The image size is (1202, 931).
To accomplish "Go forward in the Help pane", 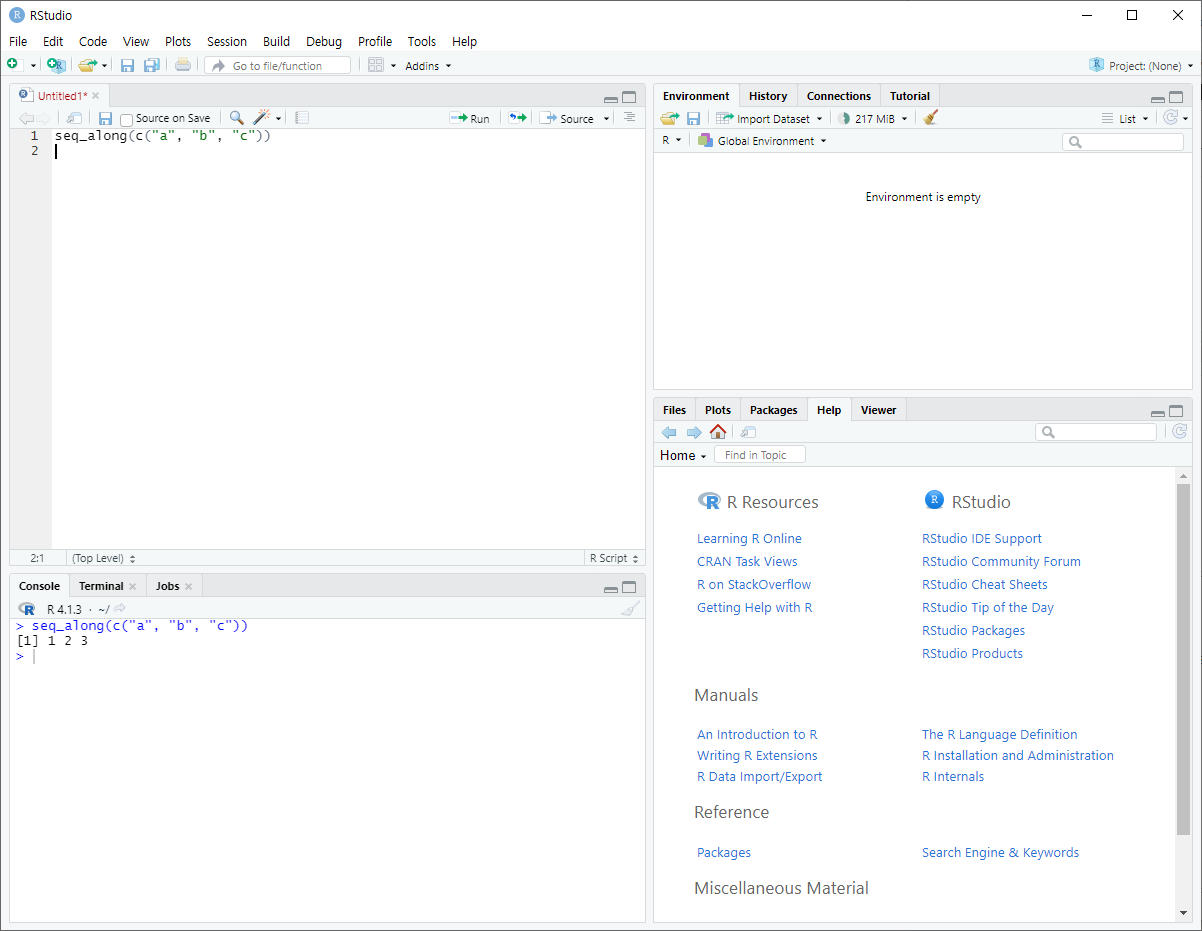I will pos(693,432).
